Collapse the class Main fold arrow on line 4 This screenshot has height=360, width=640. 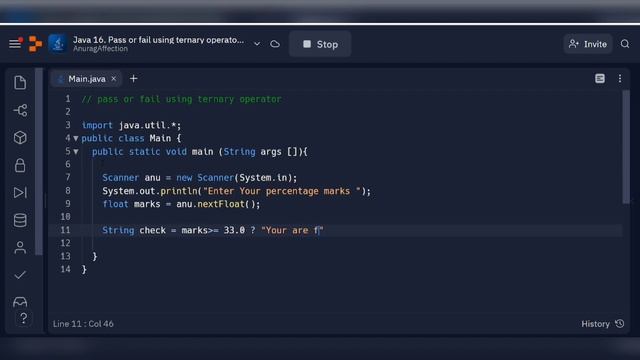tap(76, 139)
